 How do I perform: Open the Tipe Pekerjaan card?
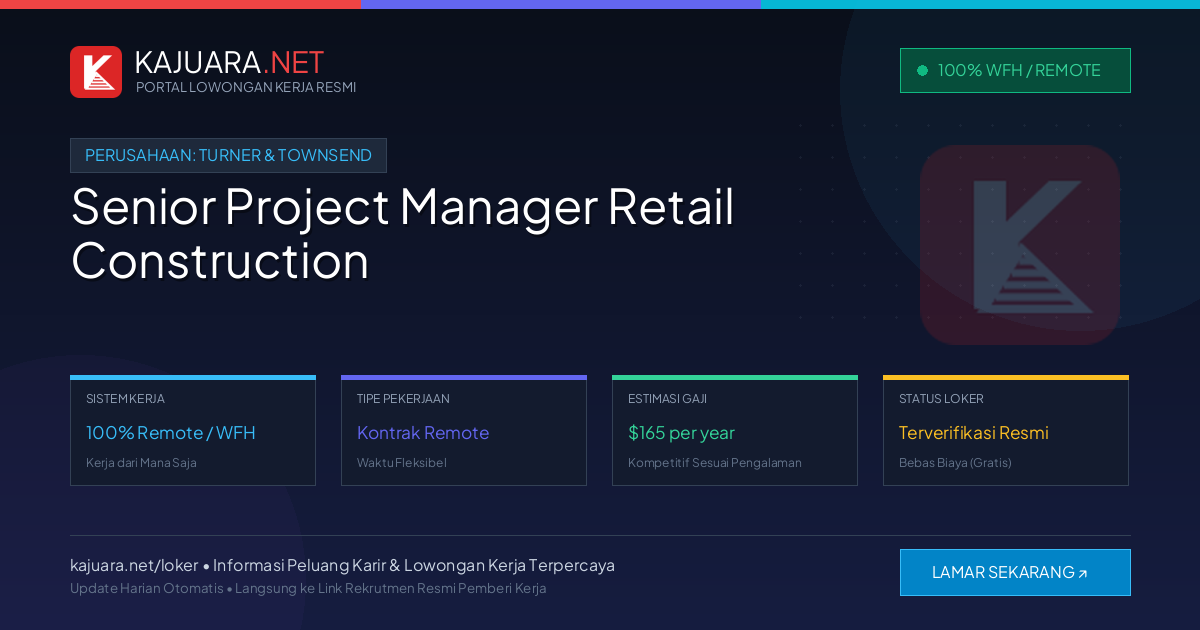point(464,431)
